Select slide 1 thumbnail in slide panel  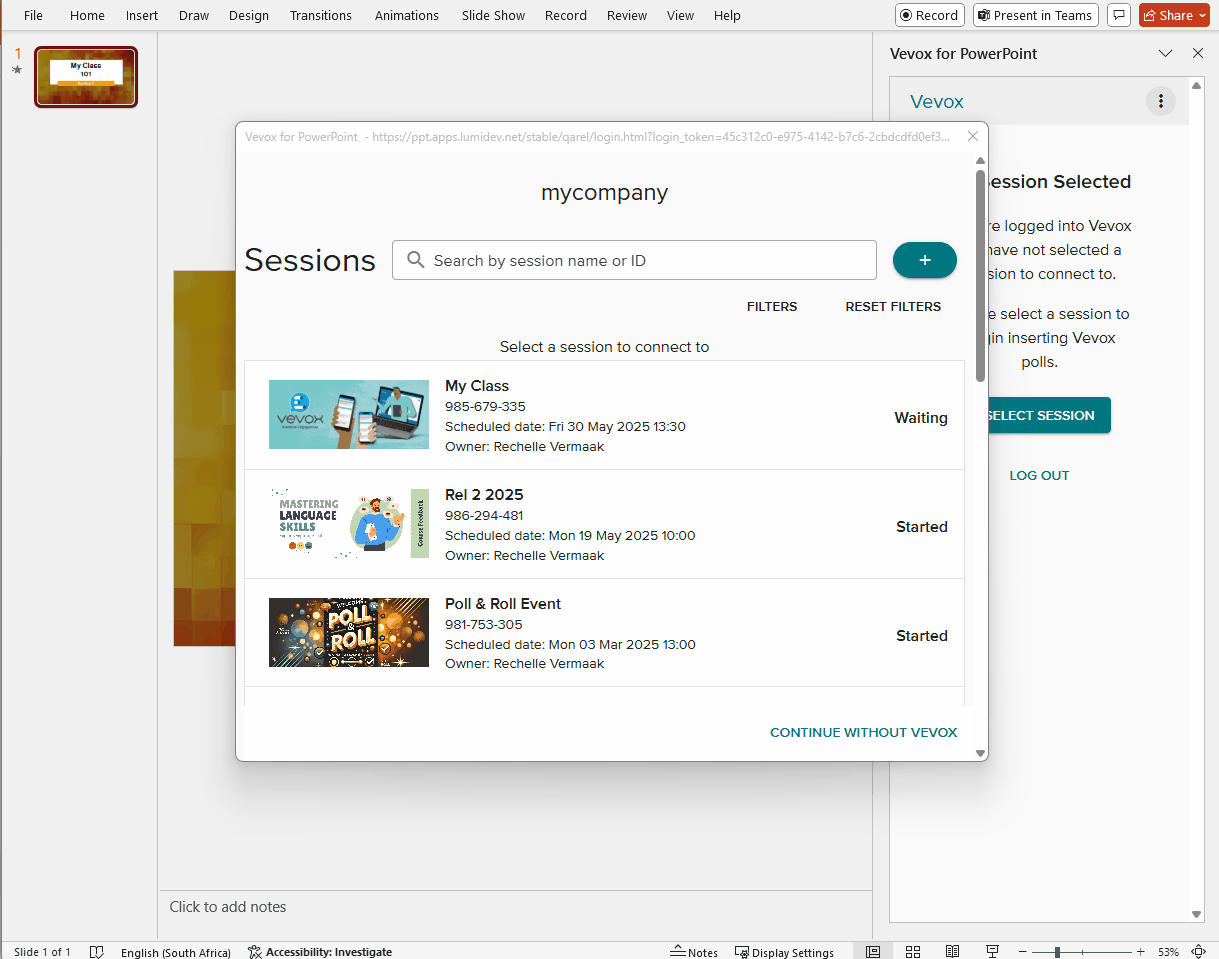point(86,77)
